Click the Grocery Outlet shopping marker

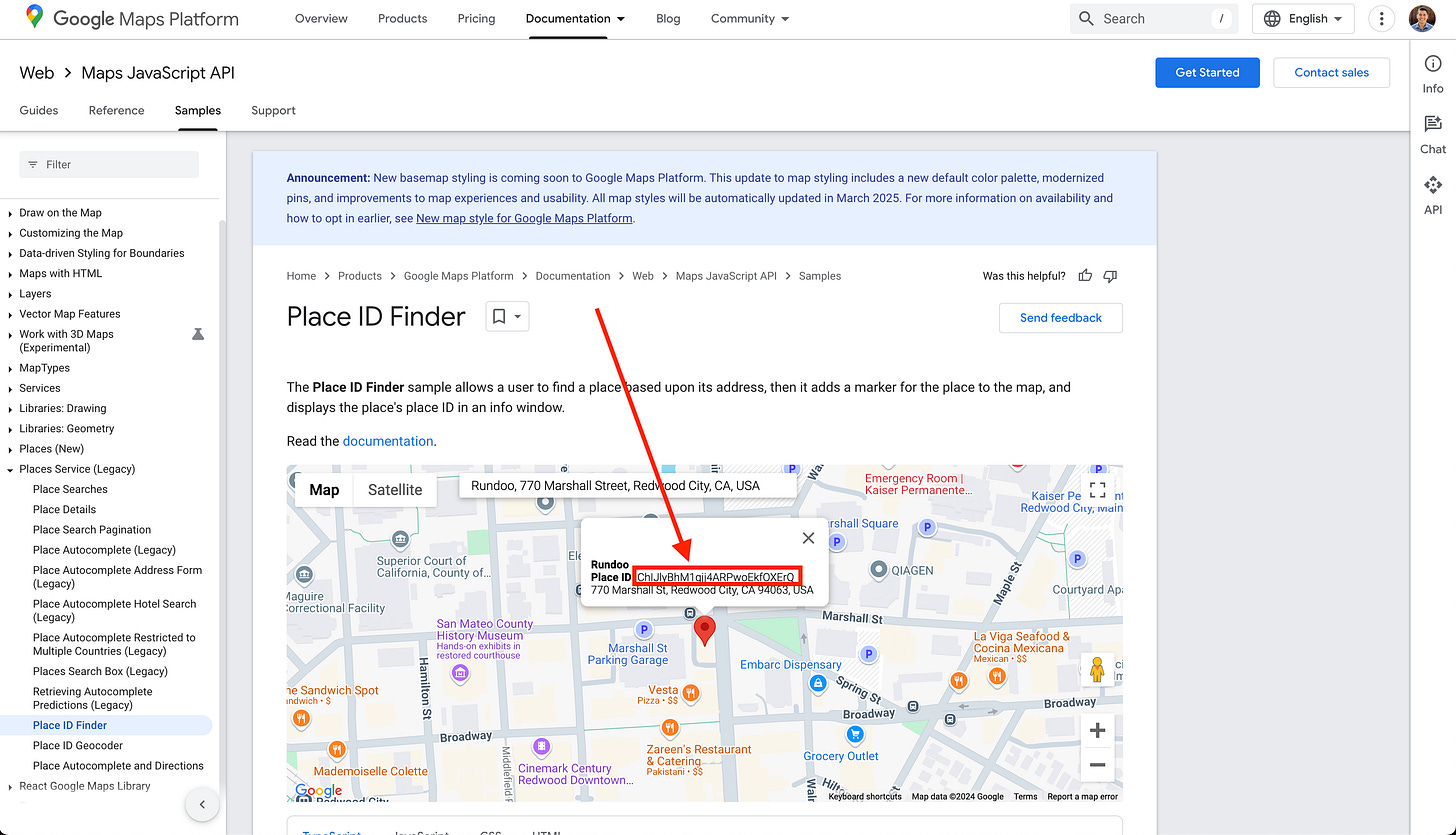(x=854, y=735)
